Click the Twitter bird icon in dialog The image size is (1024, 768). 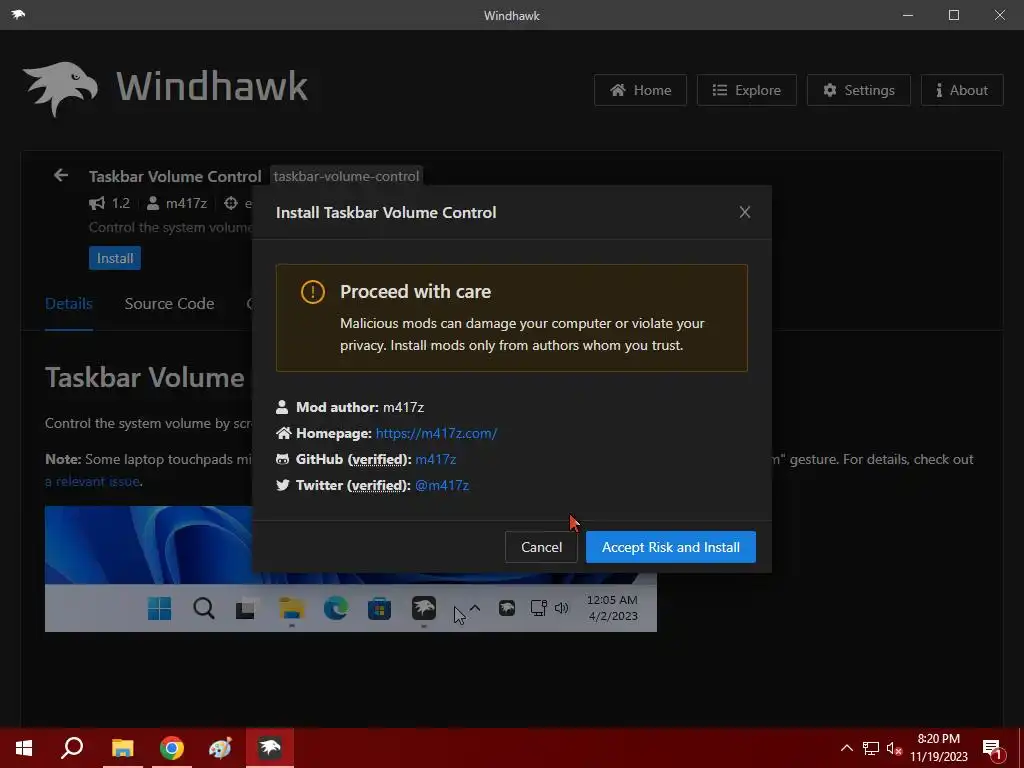click(x=282, y=485)
